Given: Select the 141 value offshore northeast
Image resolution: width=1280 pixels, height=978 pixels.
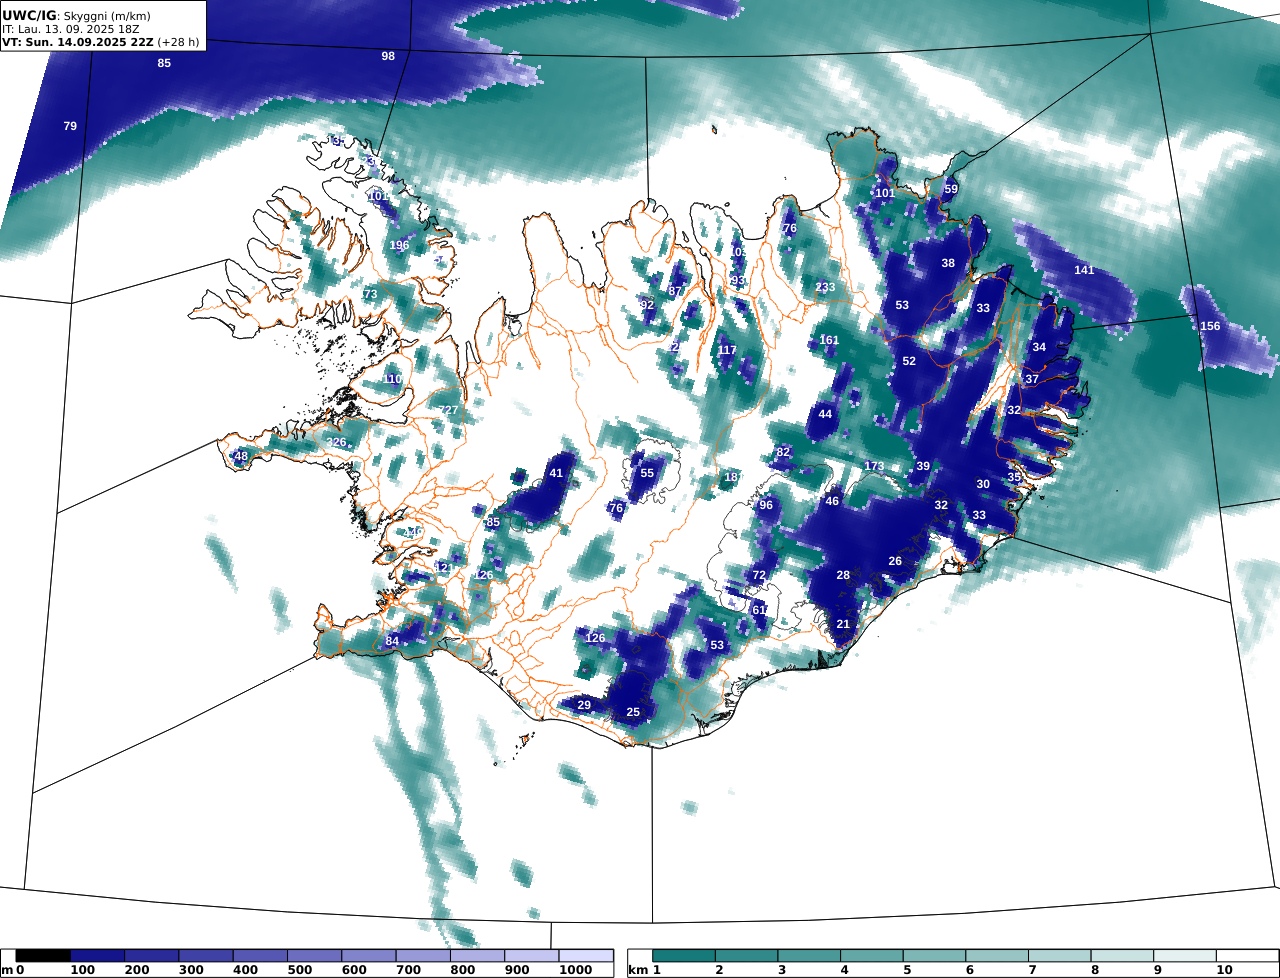Looking at the screenshot, I should [1084, 270].
